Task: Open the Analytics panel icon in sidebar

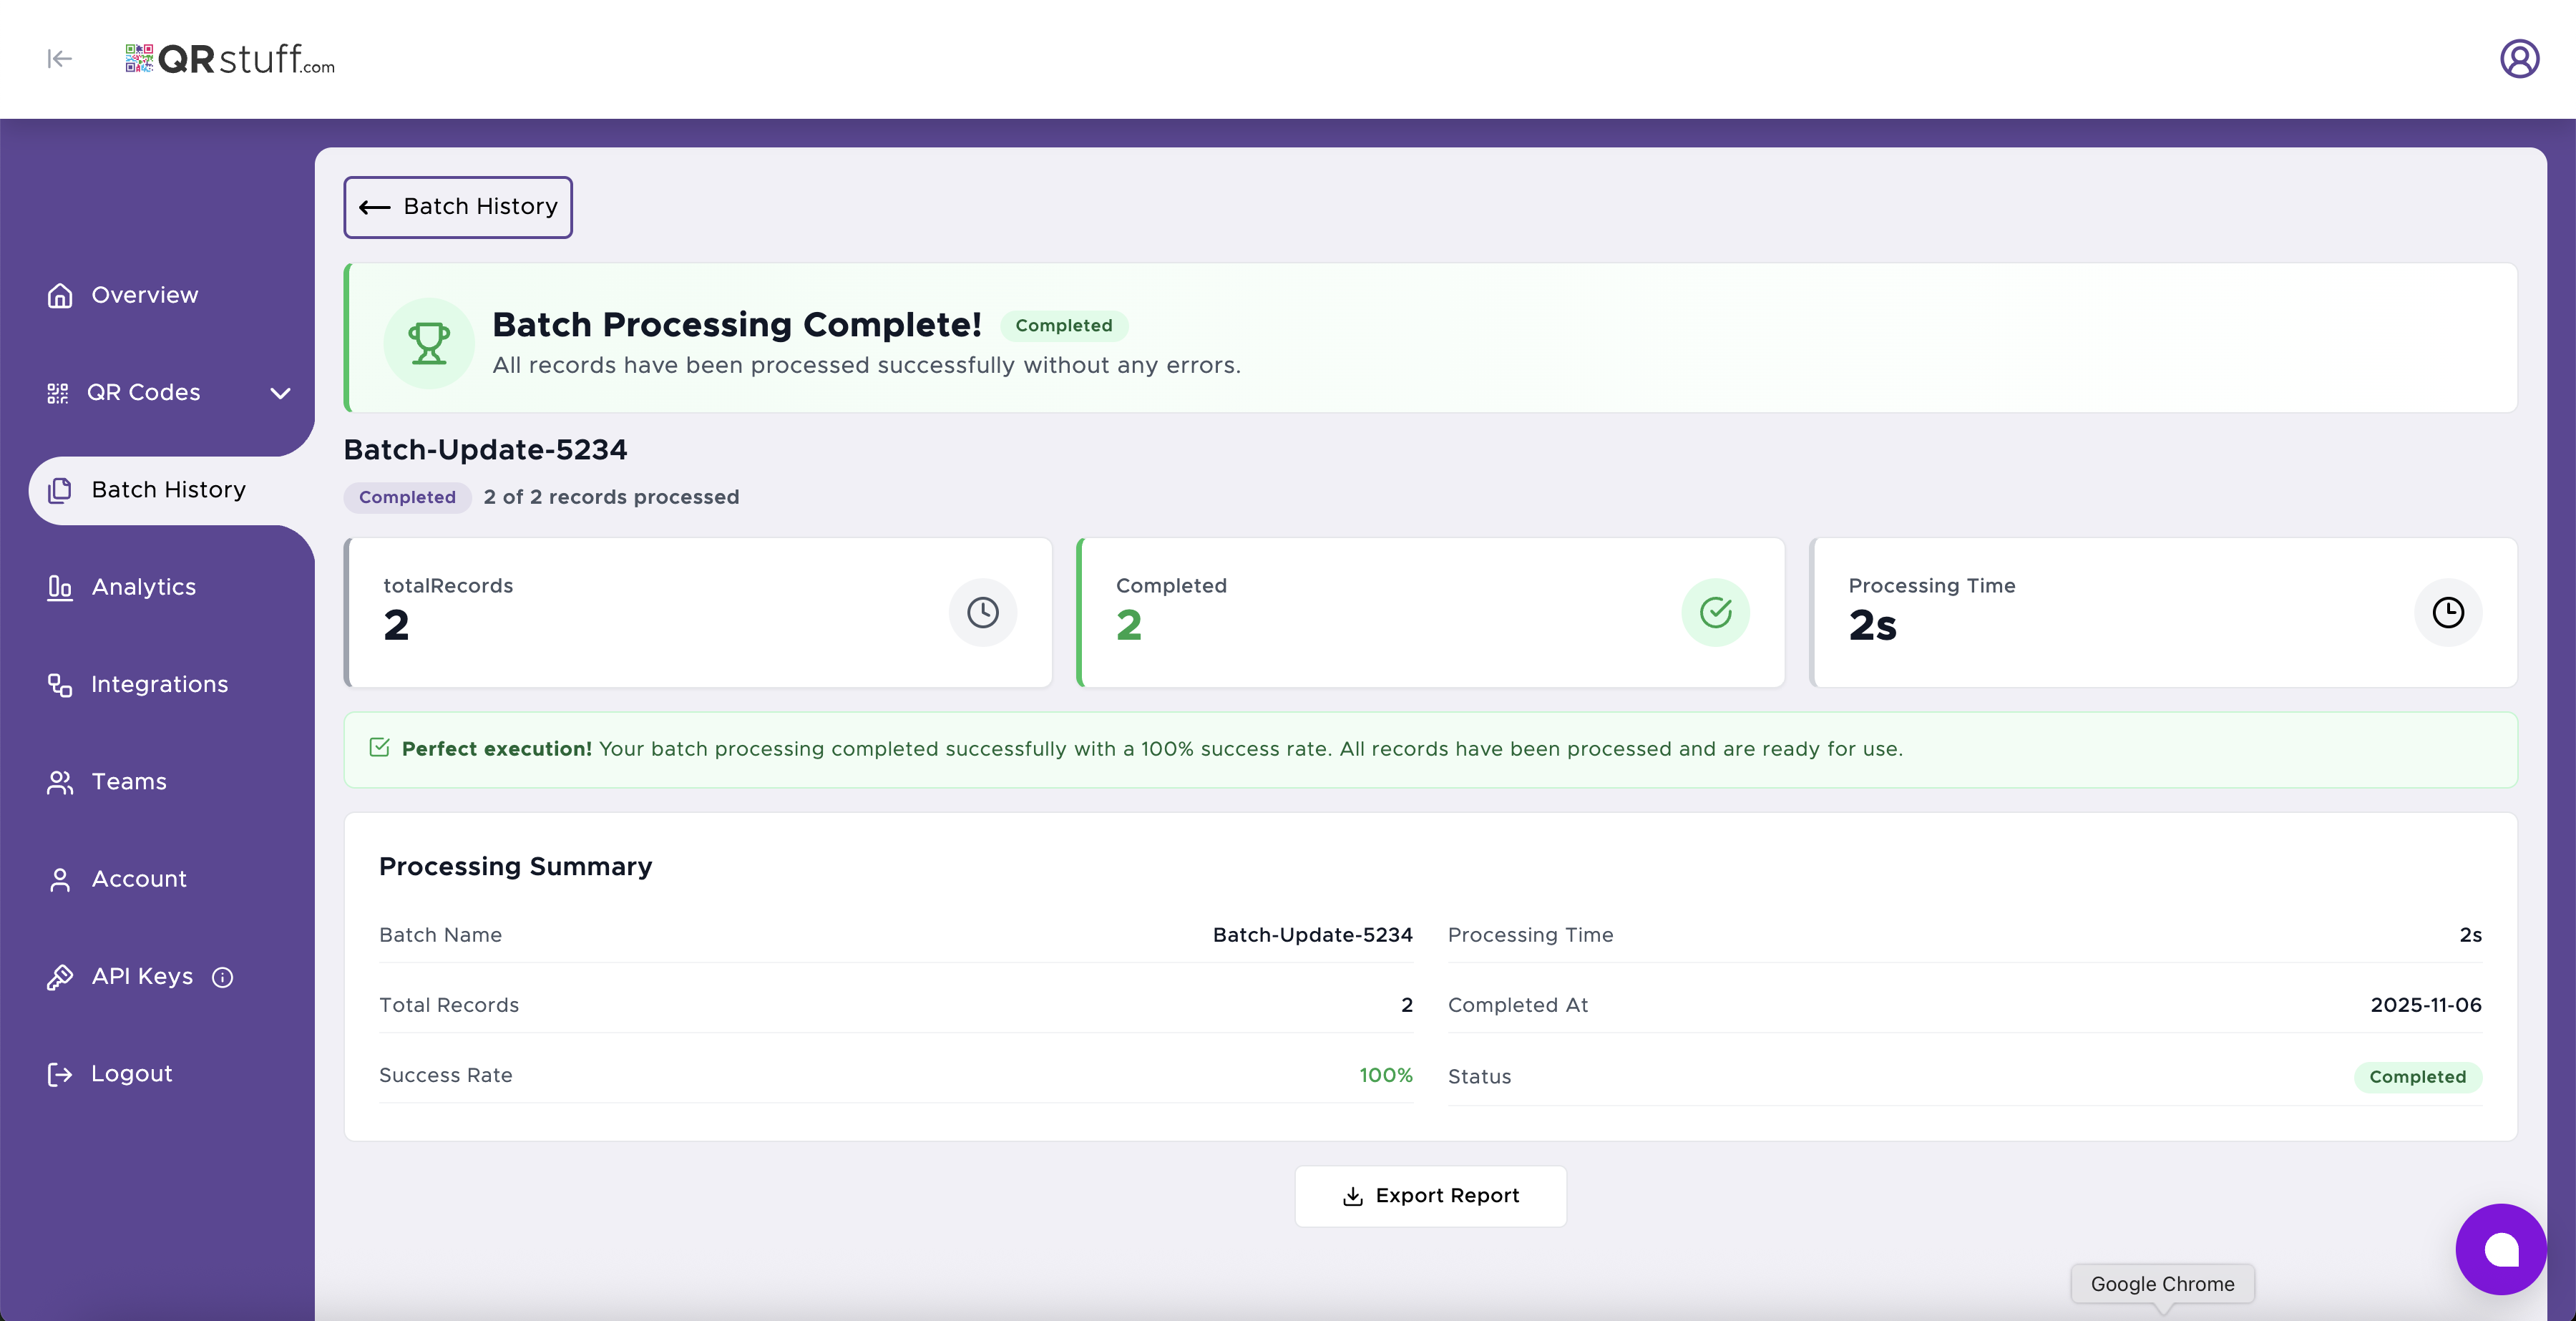Action: coord(59,588)
